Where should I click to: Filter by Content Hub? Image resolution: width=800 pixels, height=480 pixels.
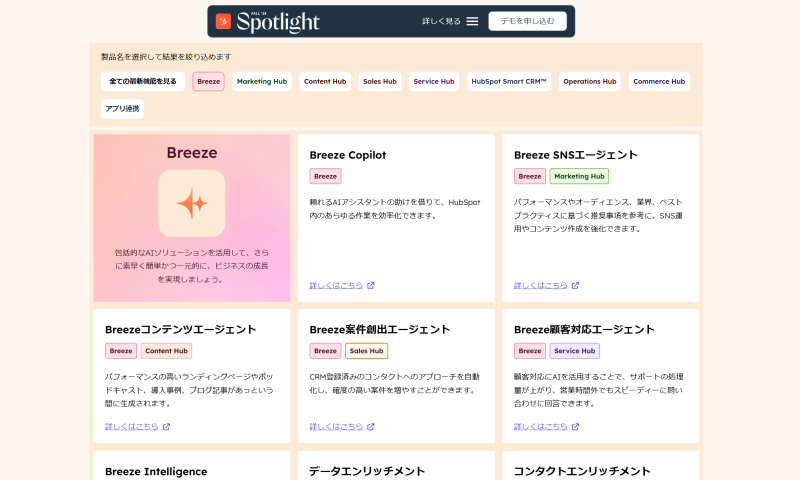pos(325,82)
